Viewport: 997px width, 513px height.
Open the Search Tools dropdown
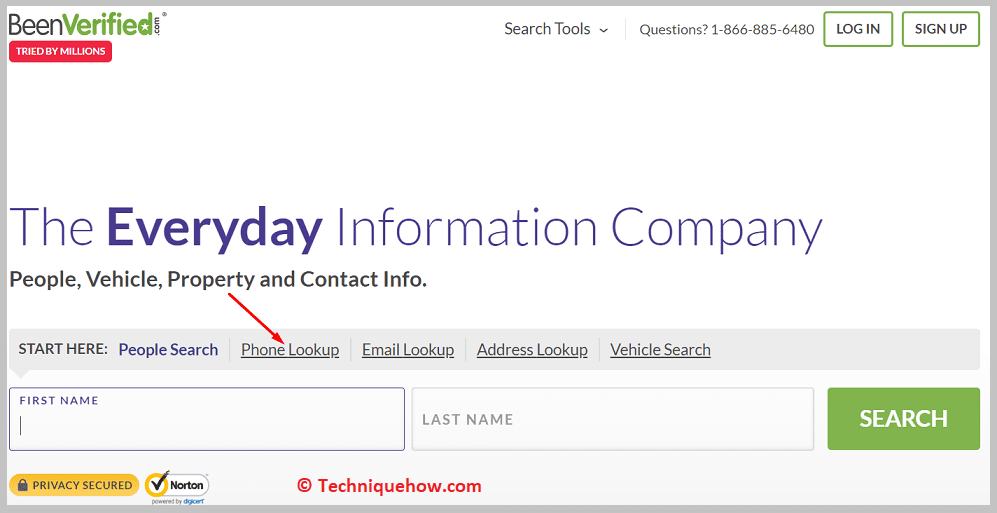[x=556, y=29]
